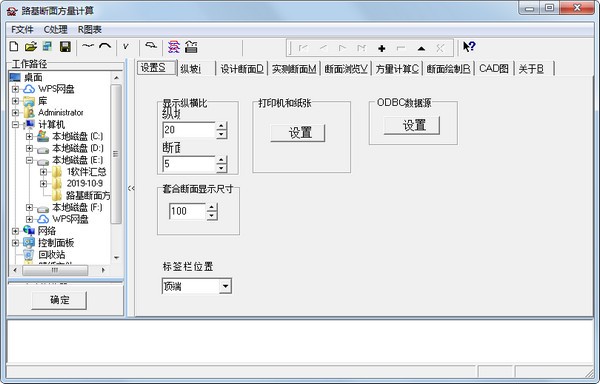
Task: Switch to the 设计断面D tab
Action: (242, 69)
